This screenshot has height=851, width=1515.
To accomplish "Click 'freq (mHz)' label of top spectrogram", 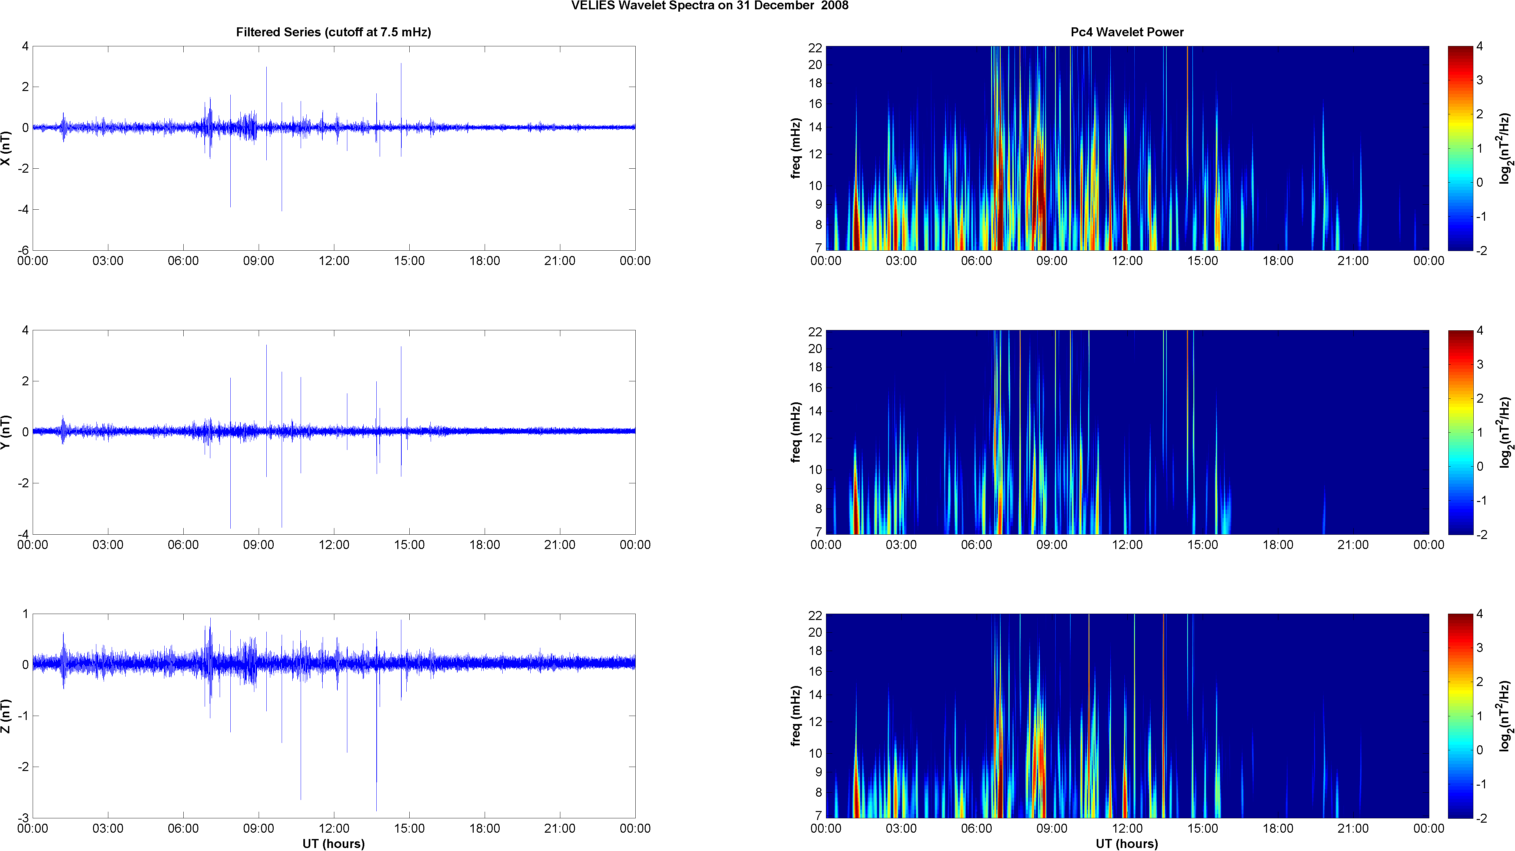I will pyautogui.click(x=796, y=148).
